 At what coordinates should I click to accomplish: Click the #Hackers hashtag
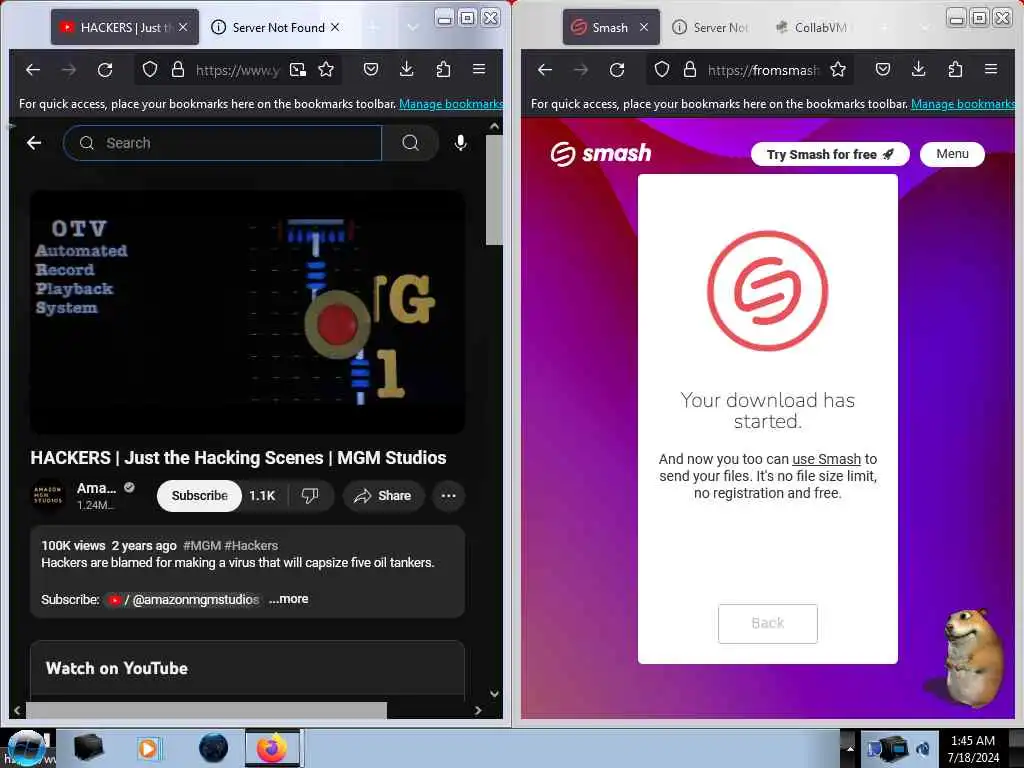251,545
